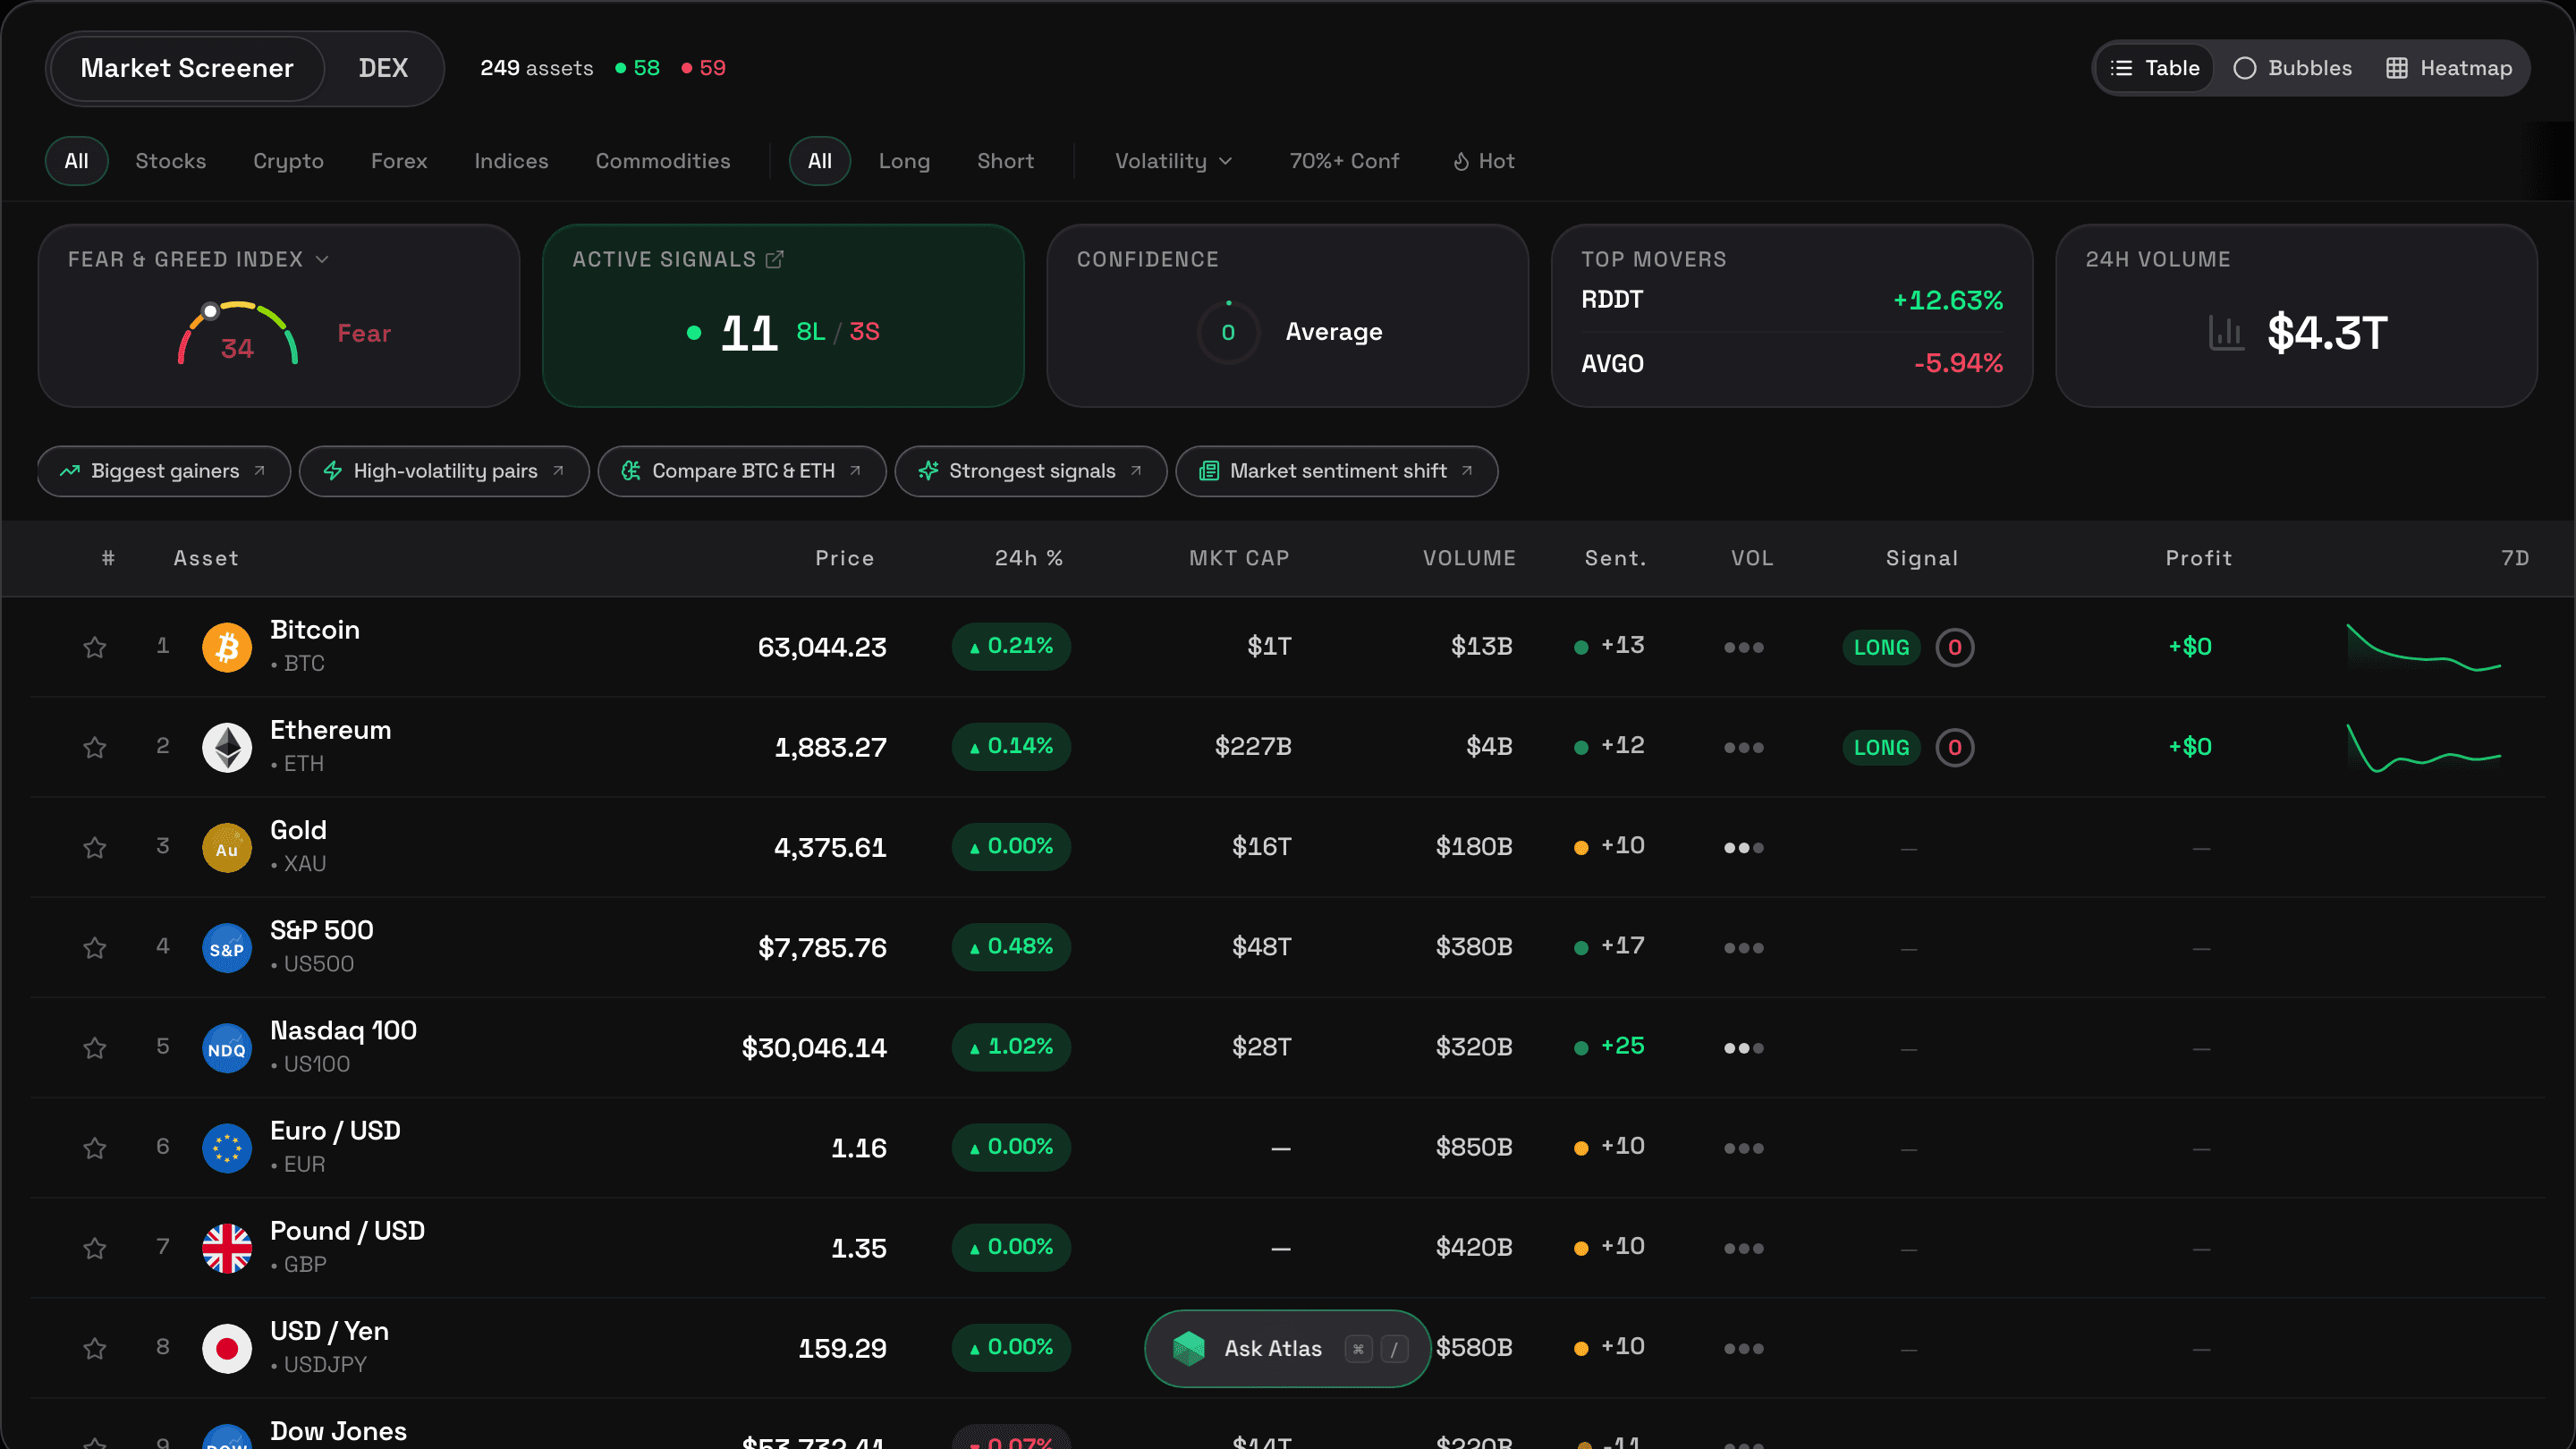Viewport: 2576px width, 1449px height.
Task: Click the Ethereum diamond logo
Action: point(227,747)
